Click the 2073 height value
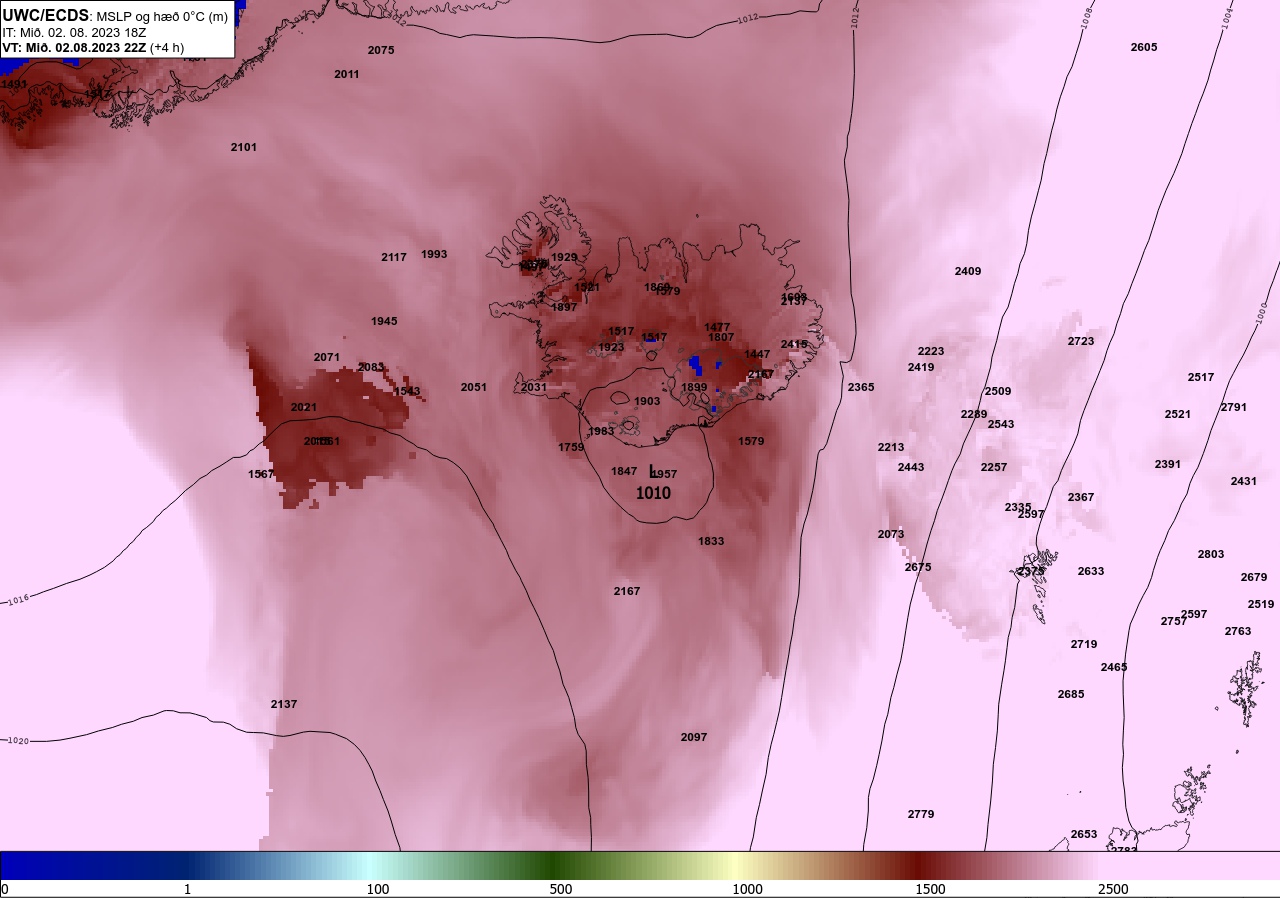This screenshot has width=1280, height=898. point(891,534)
